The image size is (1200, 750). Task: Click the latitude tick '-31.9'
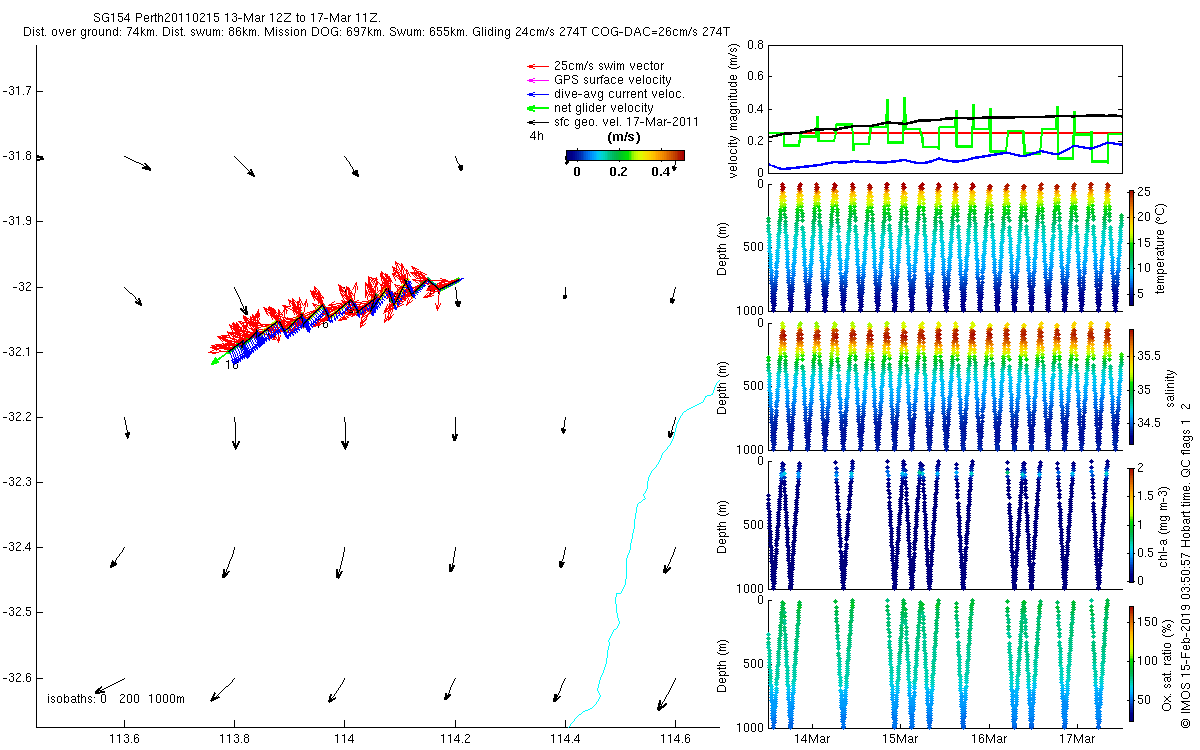coord(16,221)
